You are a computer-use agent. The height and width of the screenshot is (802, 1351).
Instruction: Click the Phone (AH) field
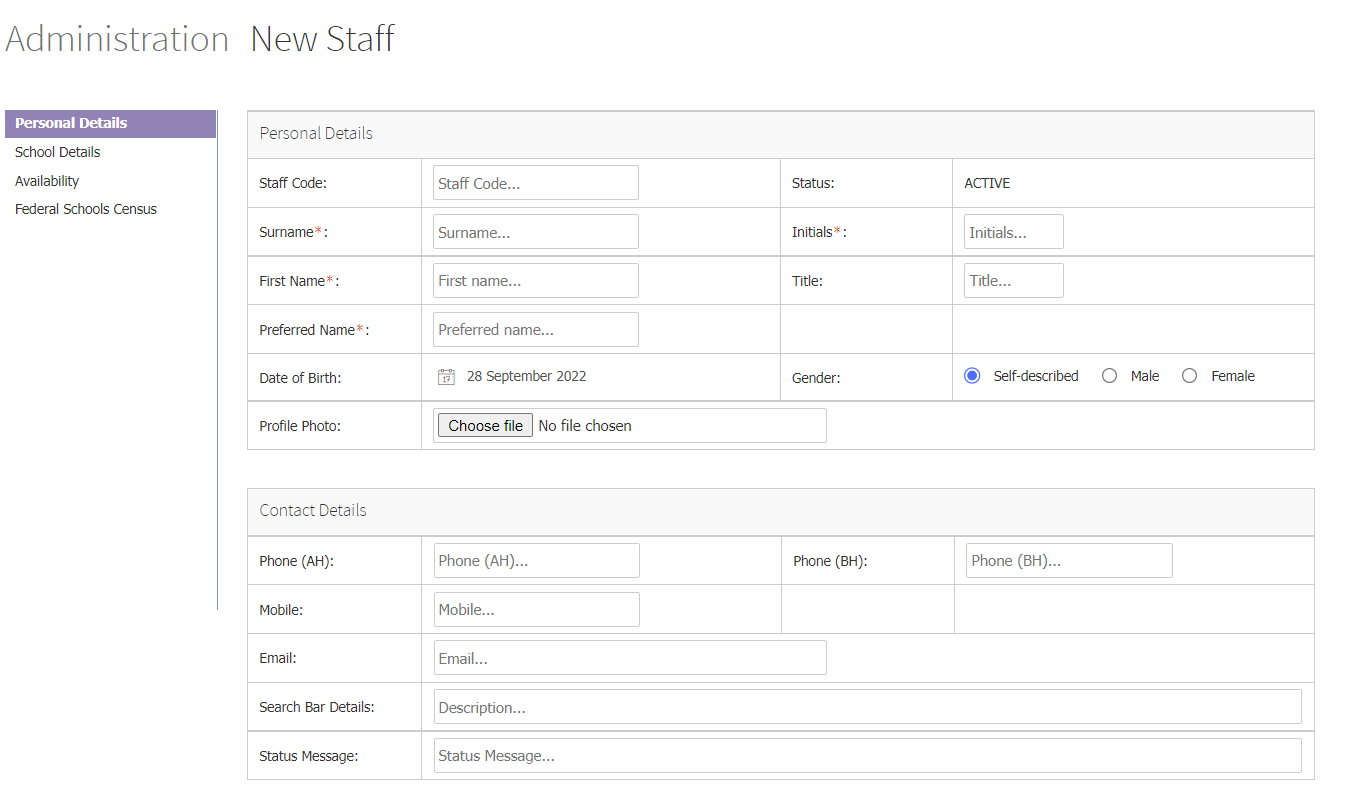pyautogui.click(x=536, y=560)
